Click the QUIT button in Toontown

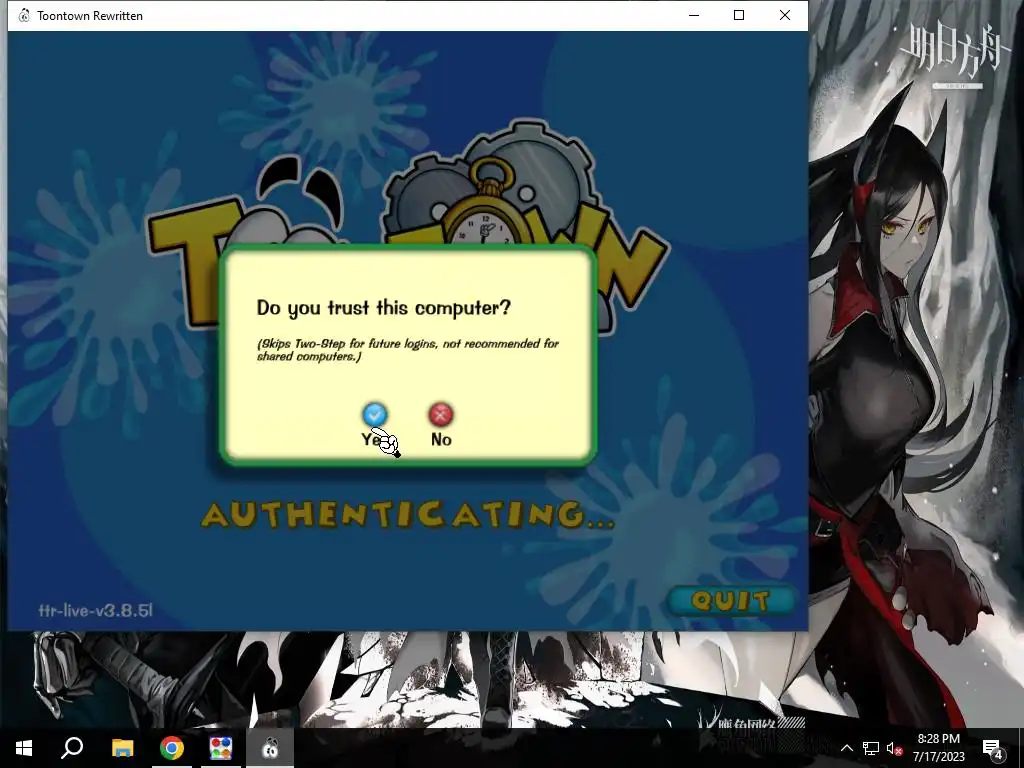click(x=731, y=601)
